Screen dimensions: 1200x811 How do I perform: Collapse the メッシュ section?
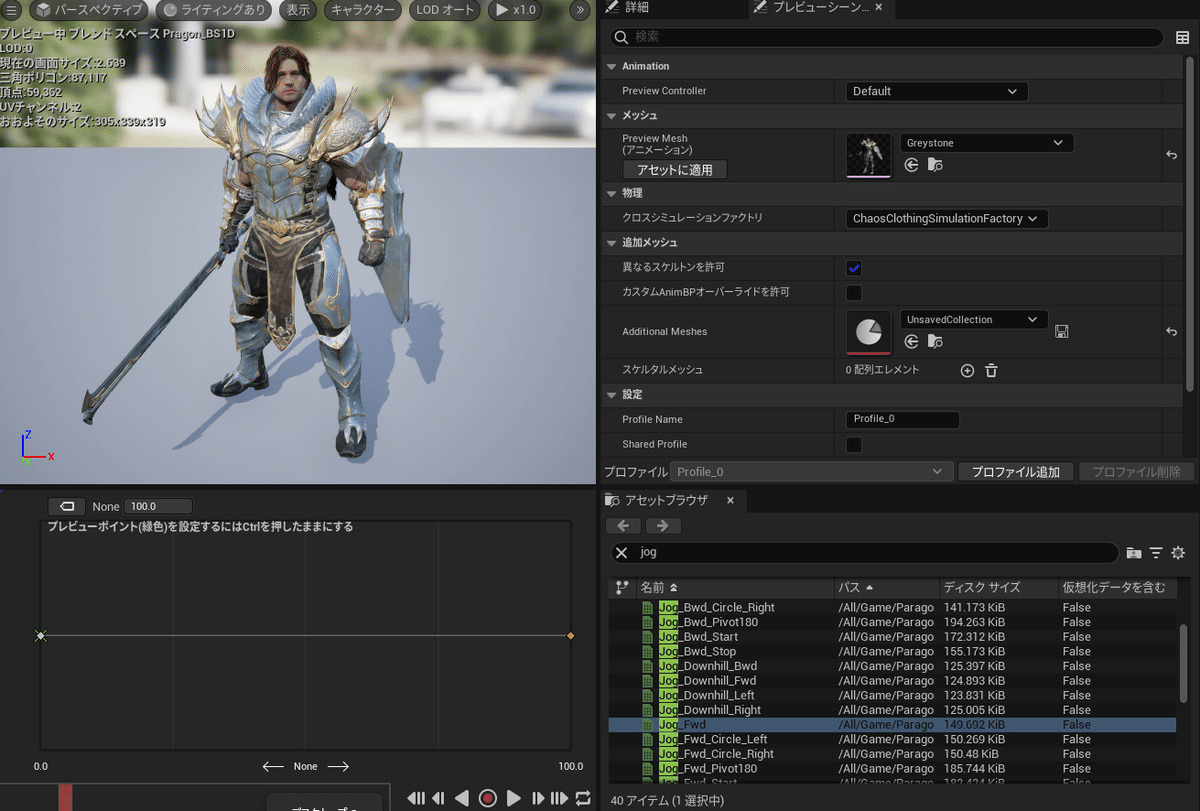(x=612, y=116)
